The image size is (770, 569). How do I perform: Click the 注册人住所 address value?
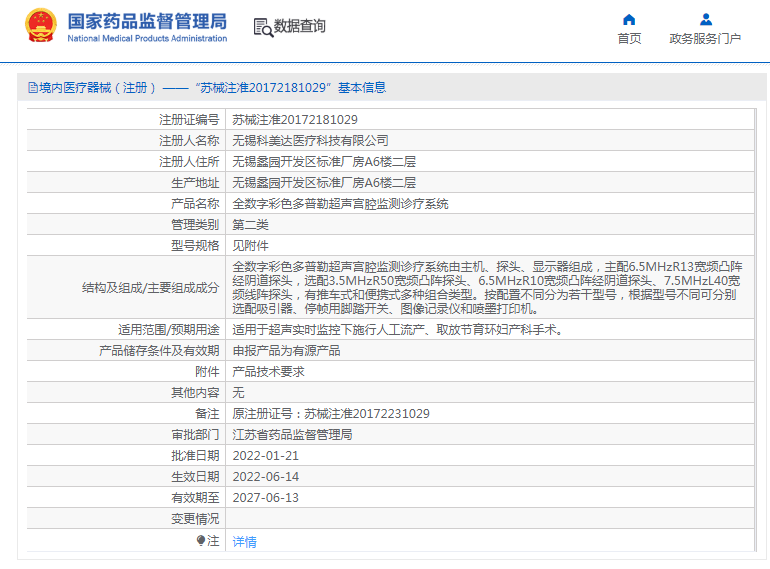[324, 162]
